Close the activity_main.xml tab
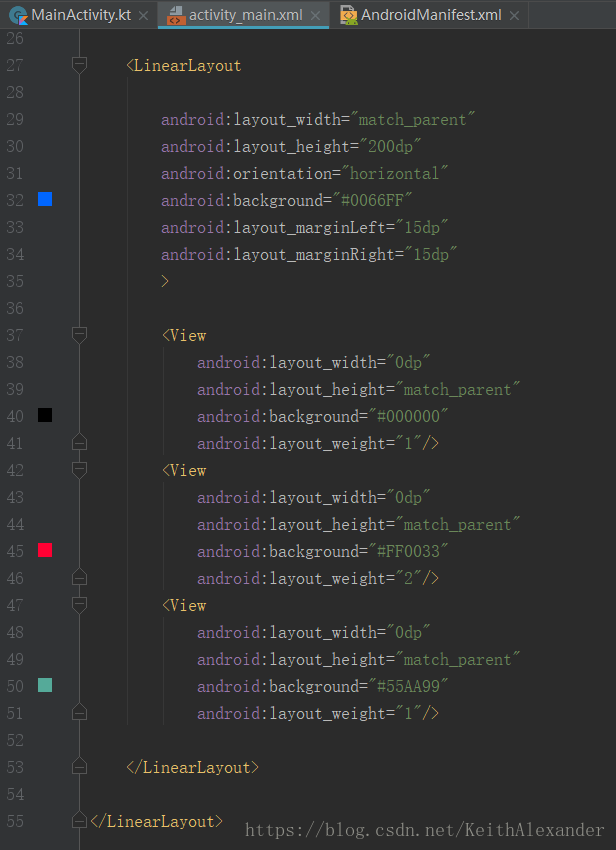Viewport: 616px width, 850px height. pyautogui.click(x=315, y=16)
